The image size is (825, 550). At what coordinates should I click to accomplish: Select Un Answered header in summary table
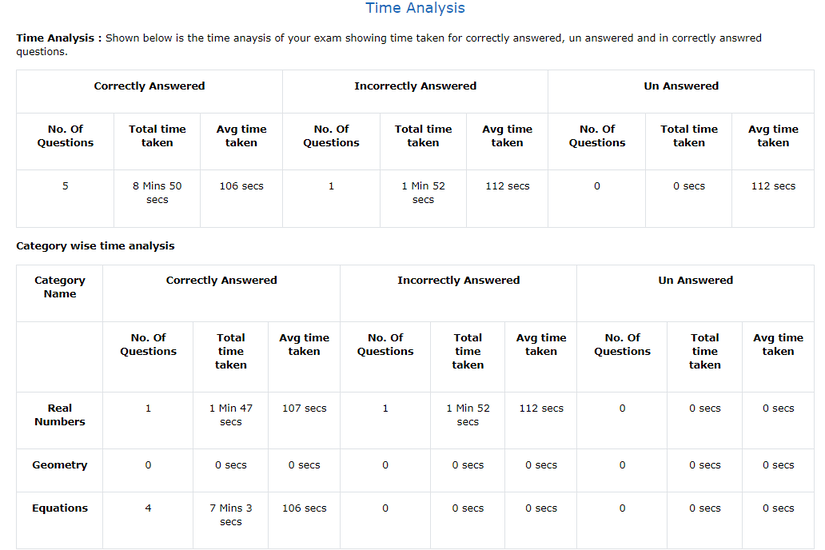point(680,87)
